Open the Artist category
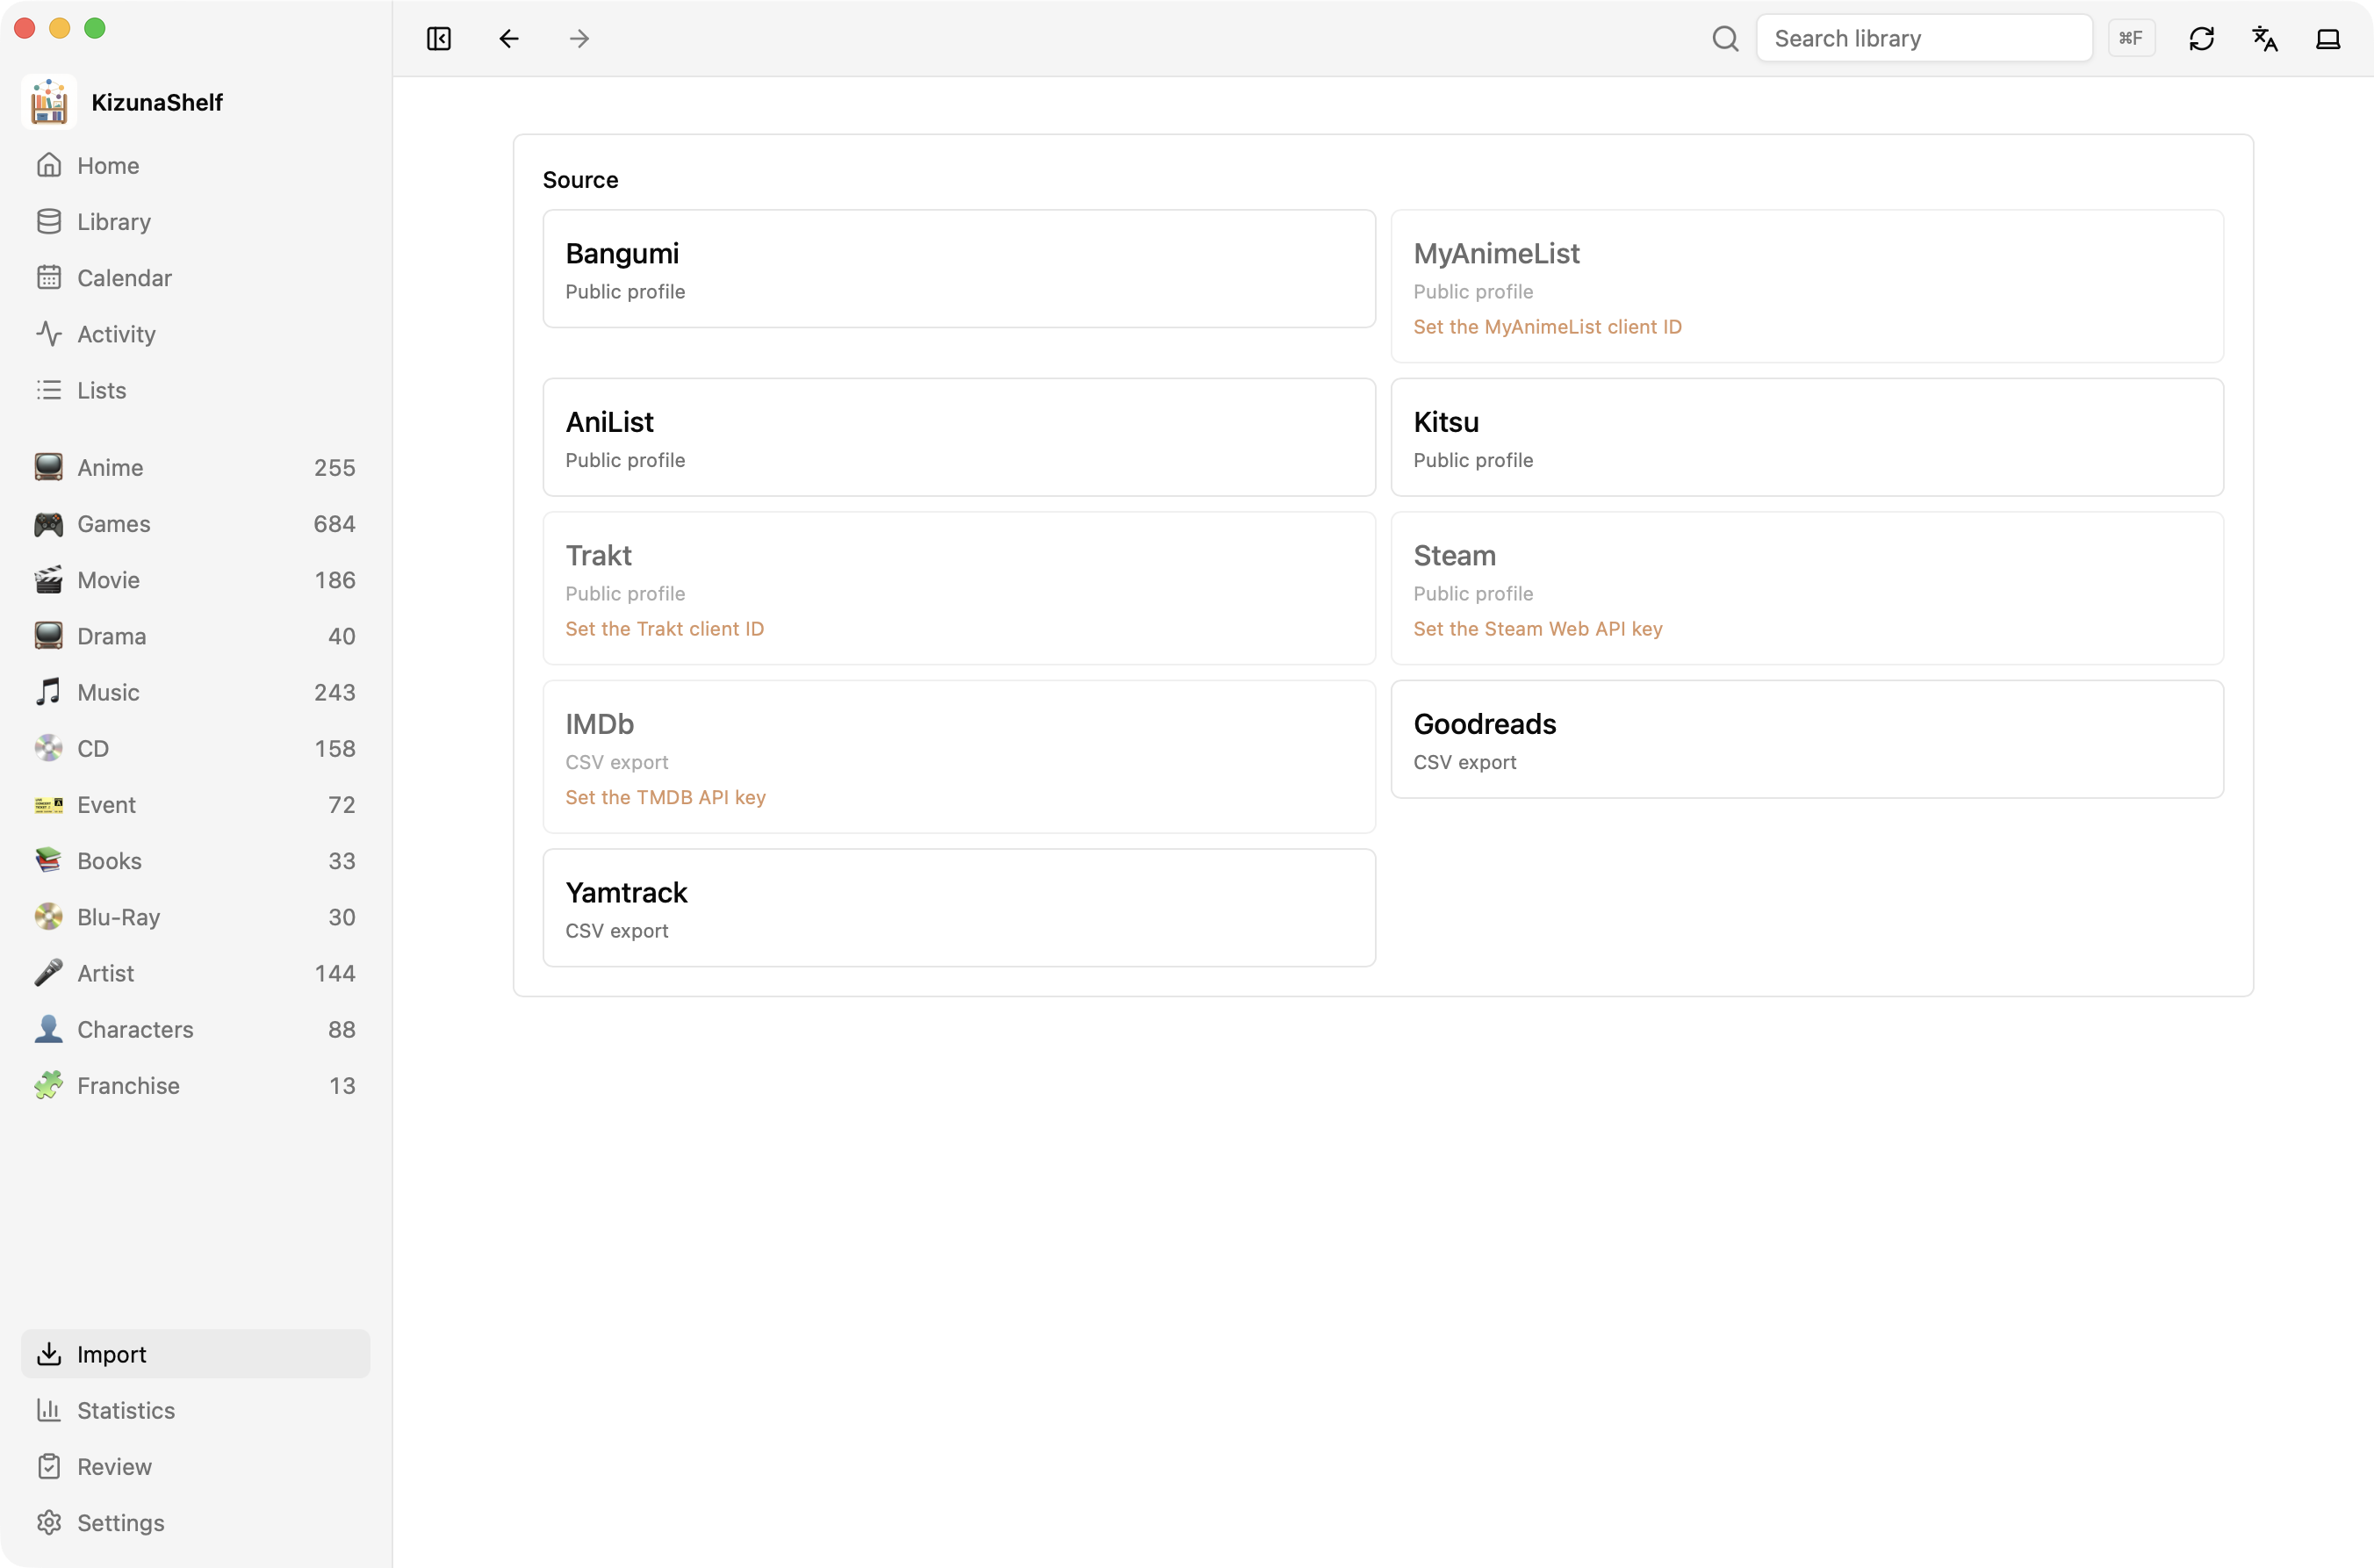 tap(196, 973)
